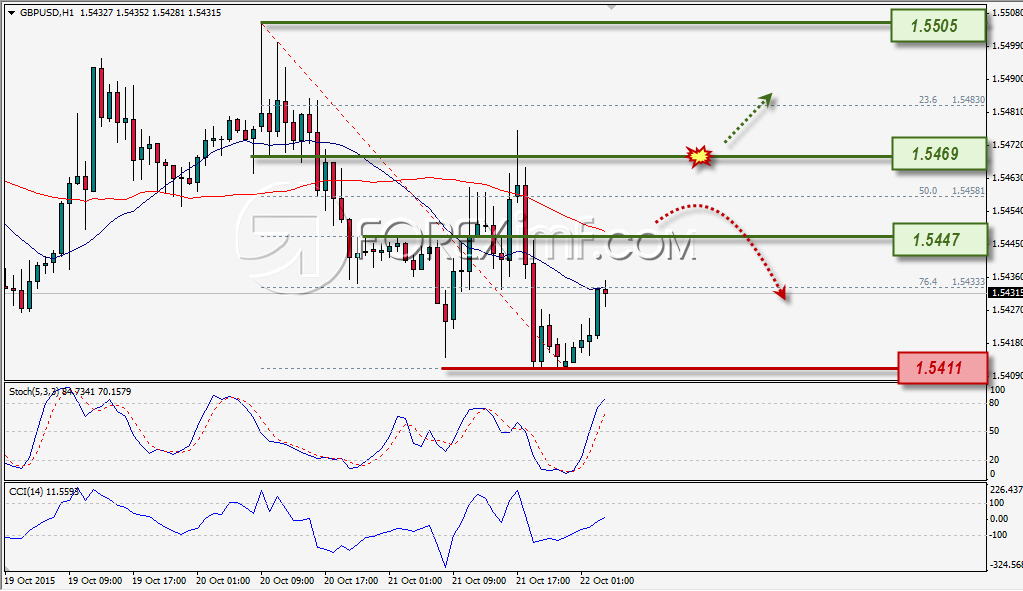This screenshot has height=591, width=1023.
Task: Click the Stochastic scale level 80
Action: [994, 403]
